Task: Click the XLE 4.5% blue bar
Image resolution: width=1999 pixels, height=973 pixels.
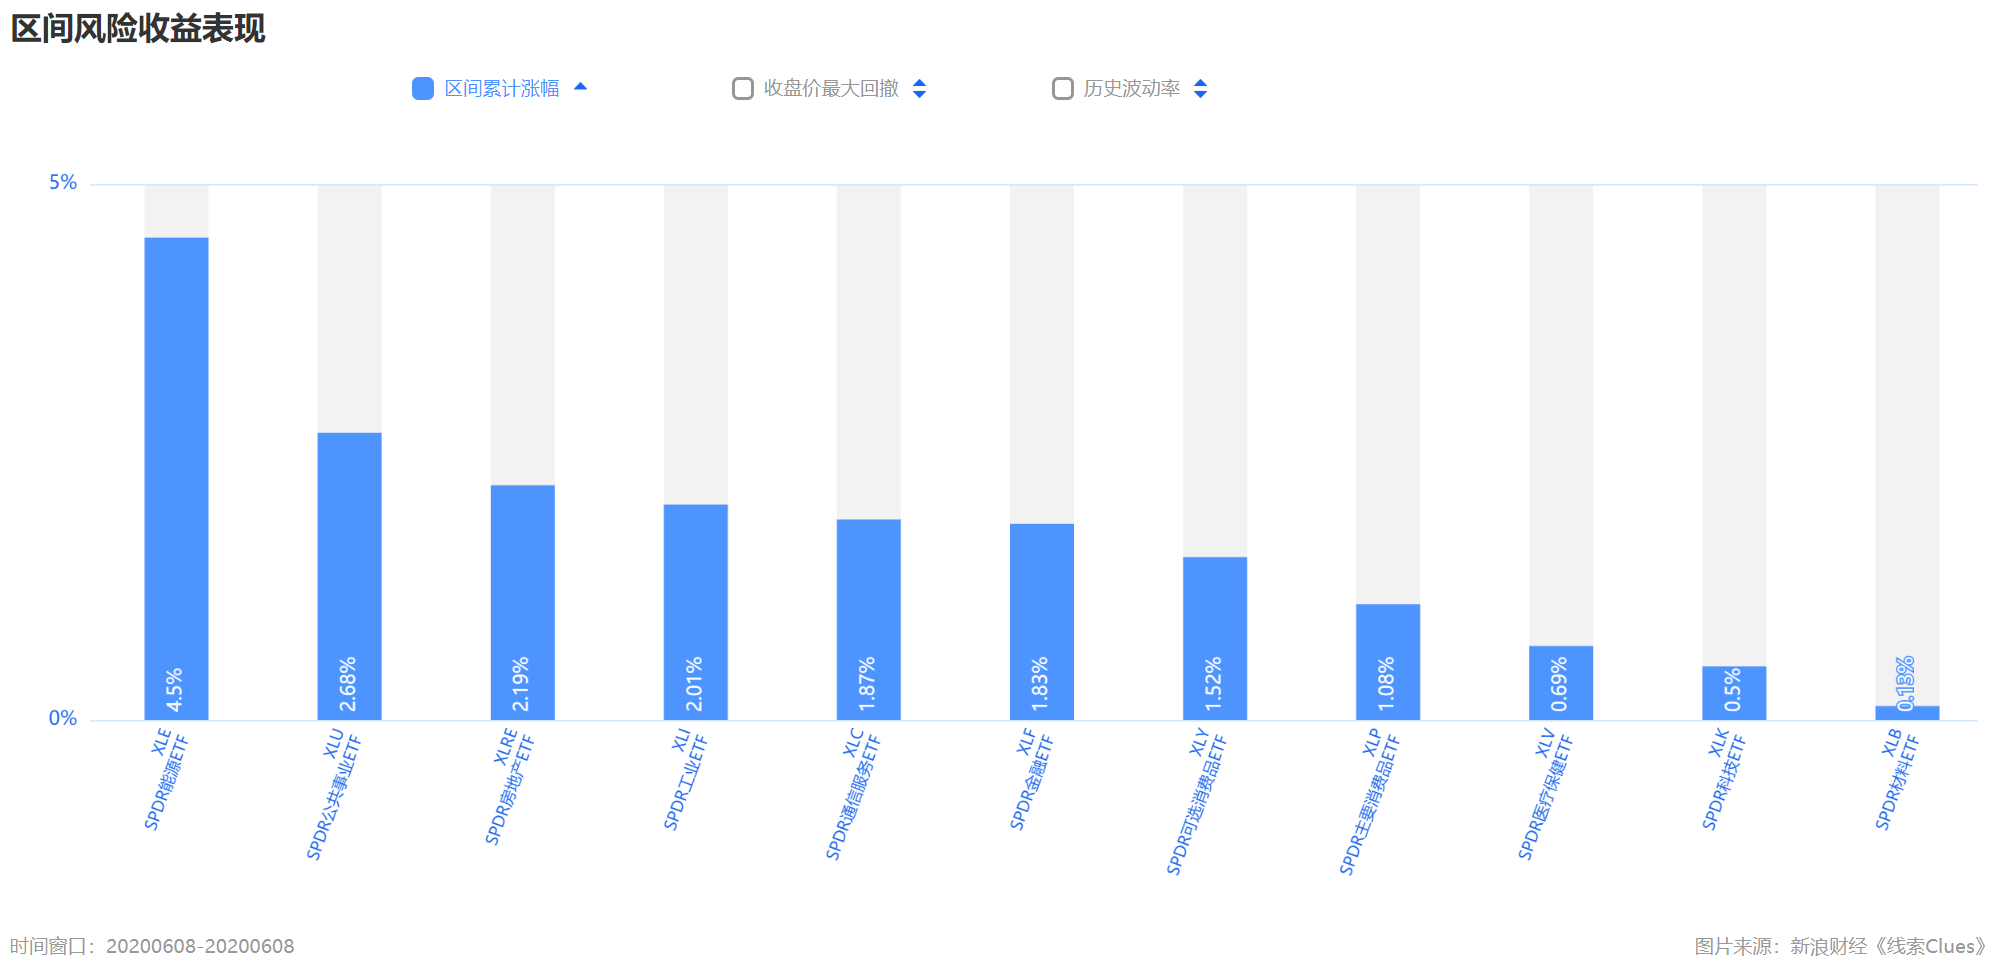Action: (176, 478)
